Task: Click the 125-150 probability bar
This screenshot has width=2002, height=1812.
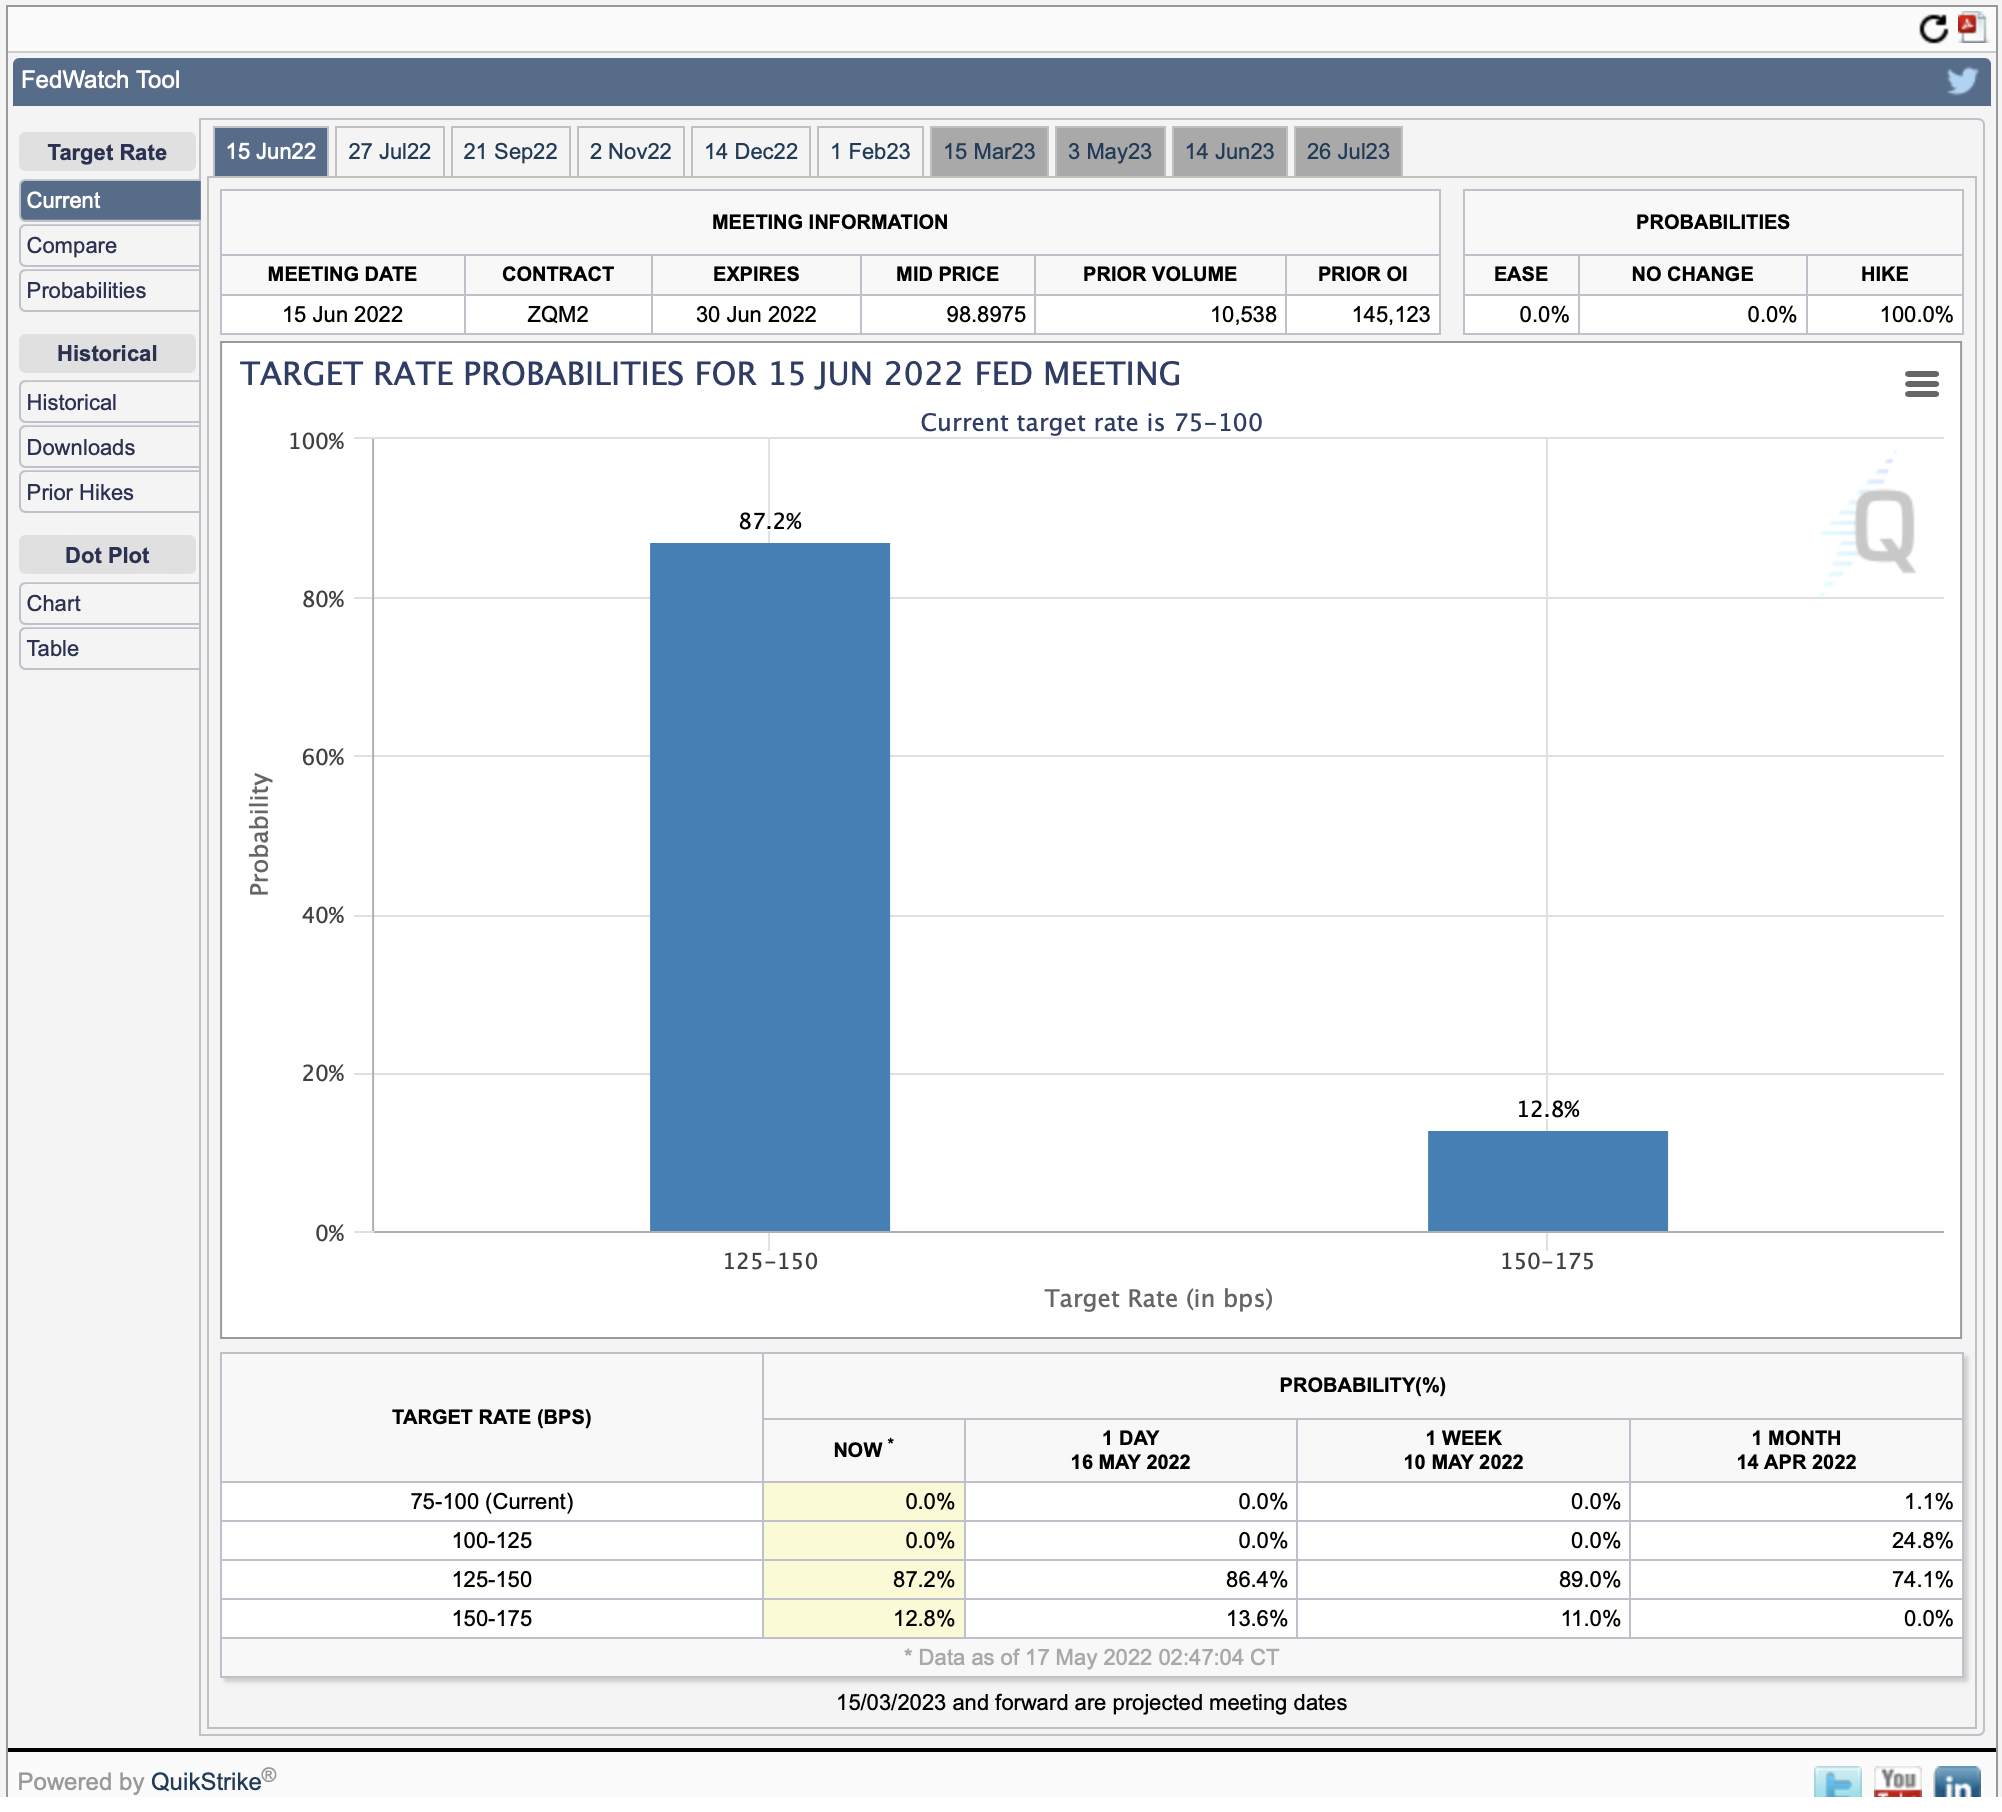Action: point(769,887)
